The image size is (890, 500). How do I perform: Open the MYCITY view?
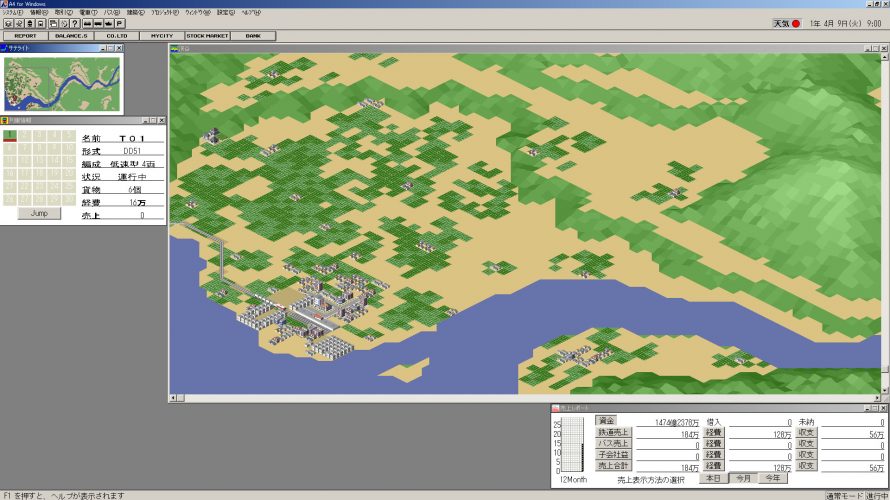(x=162, y=36)
